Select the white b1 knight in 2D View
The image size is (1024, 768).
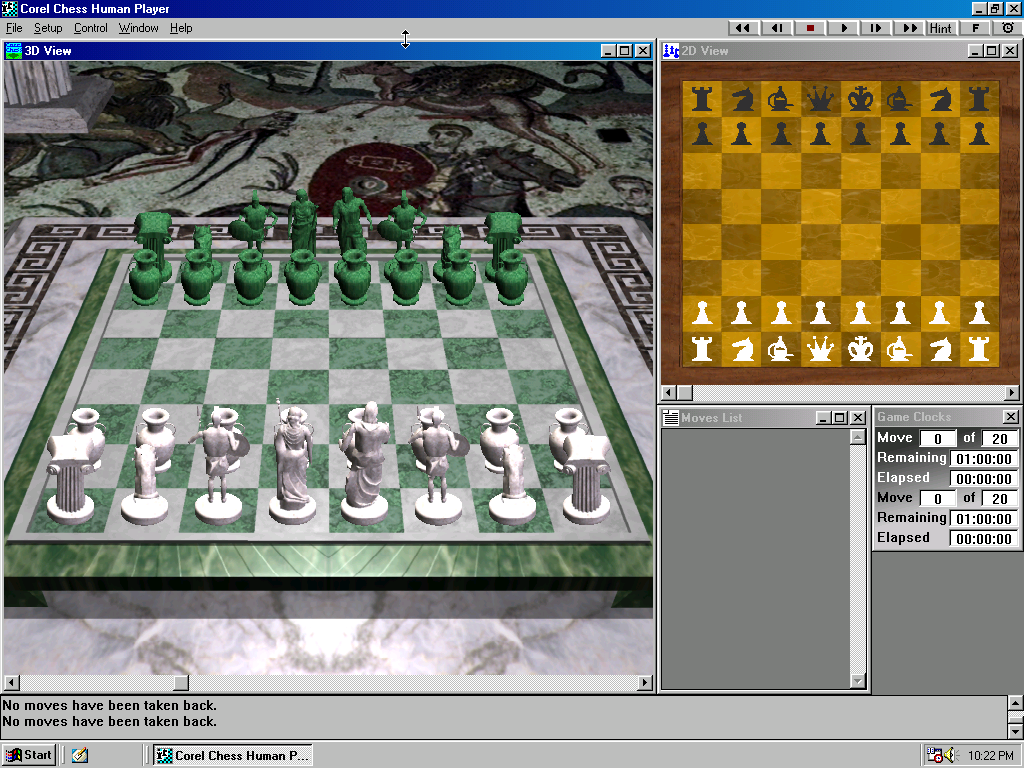pos(741,349)
